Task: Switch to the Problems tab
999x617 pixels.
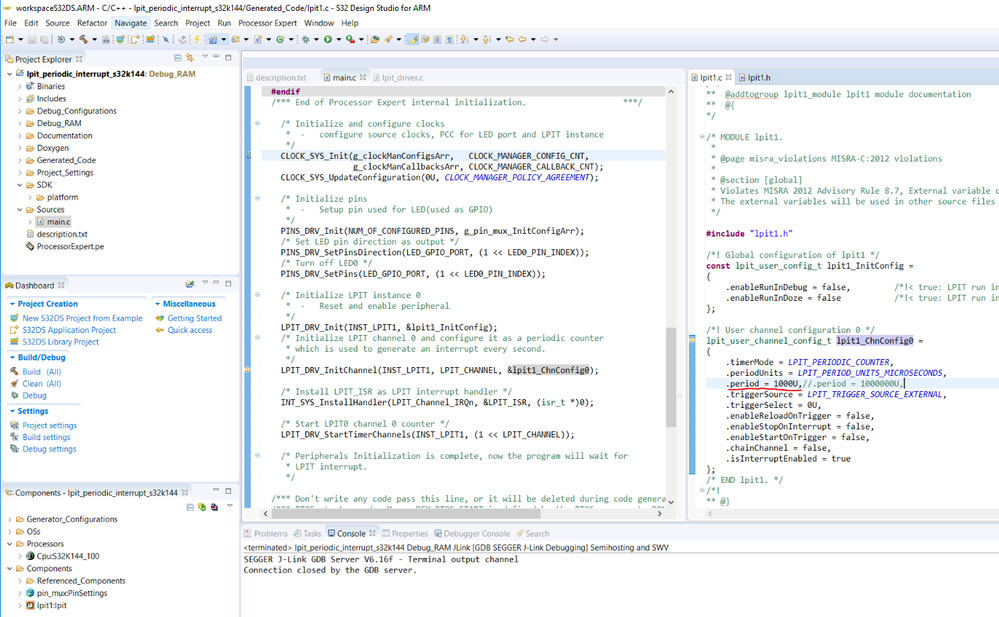Action: point(270,534)
